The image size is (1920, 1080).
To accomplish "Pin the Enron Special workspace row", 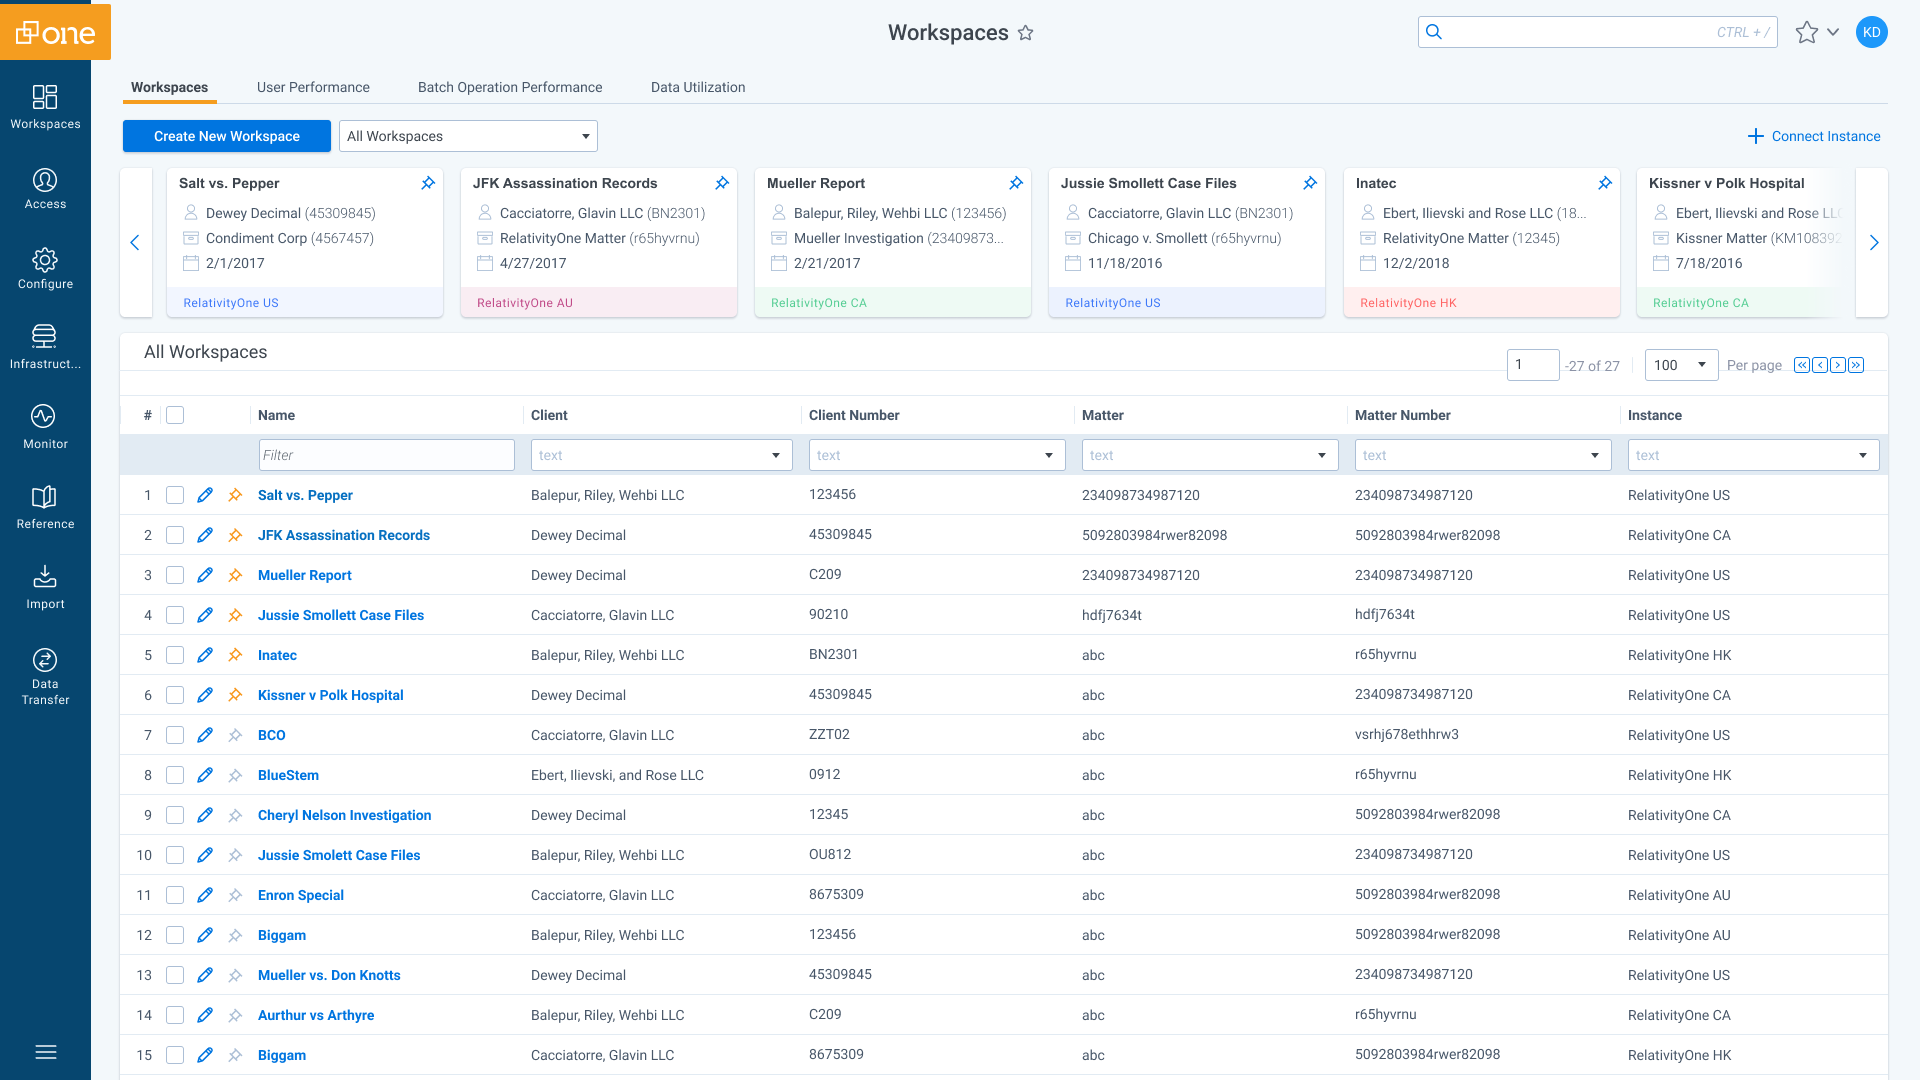I will 235,895.
